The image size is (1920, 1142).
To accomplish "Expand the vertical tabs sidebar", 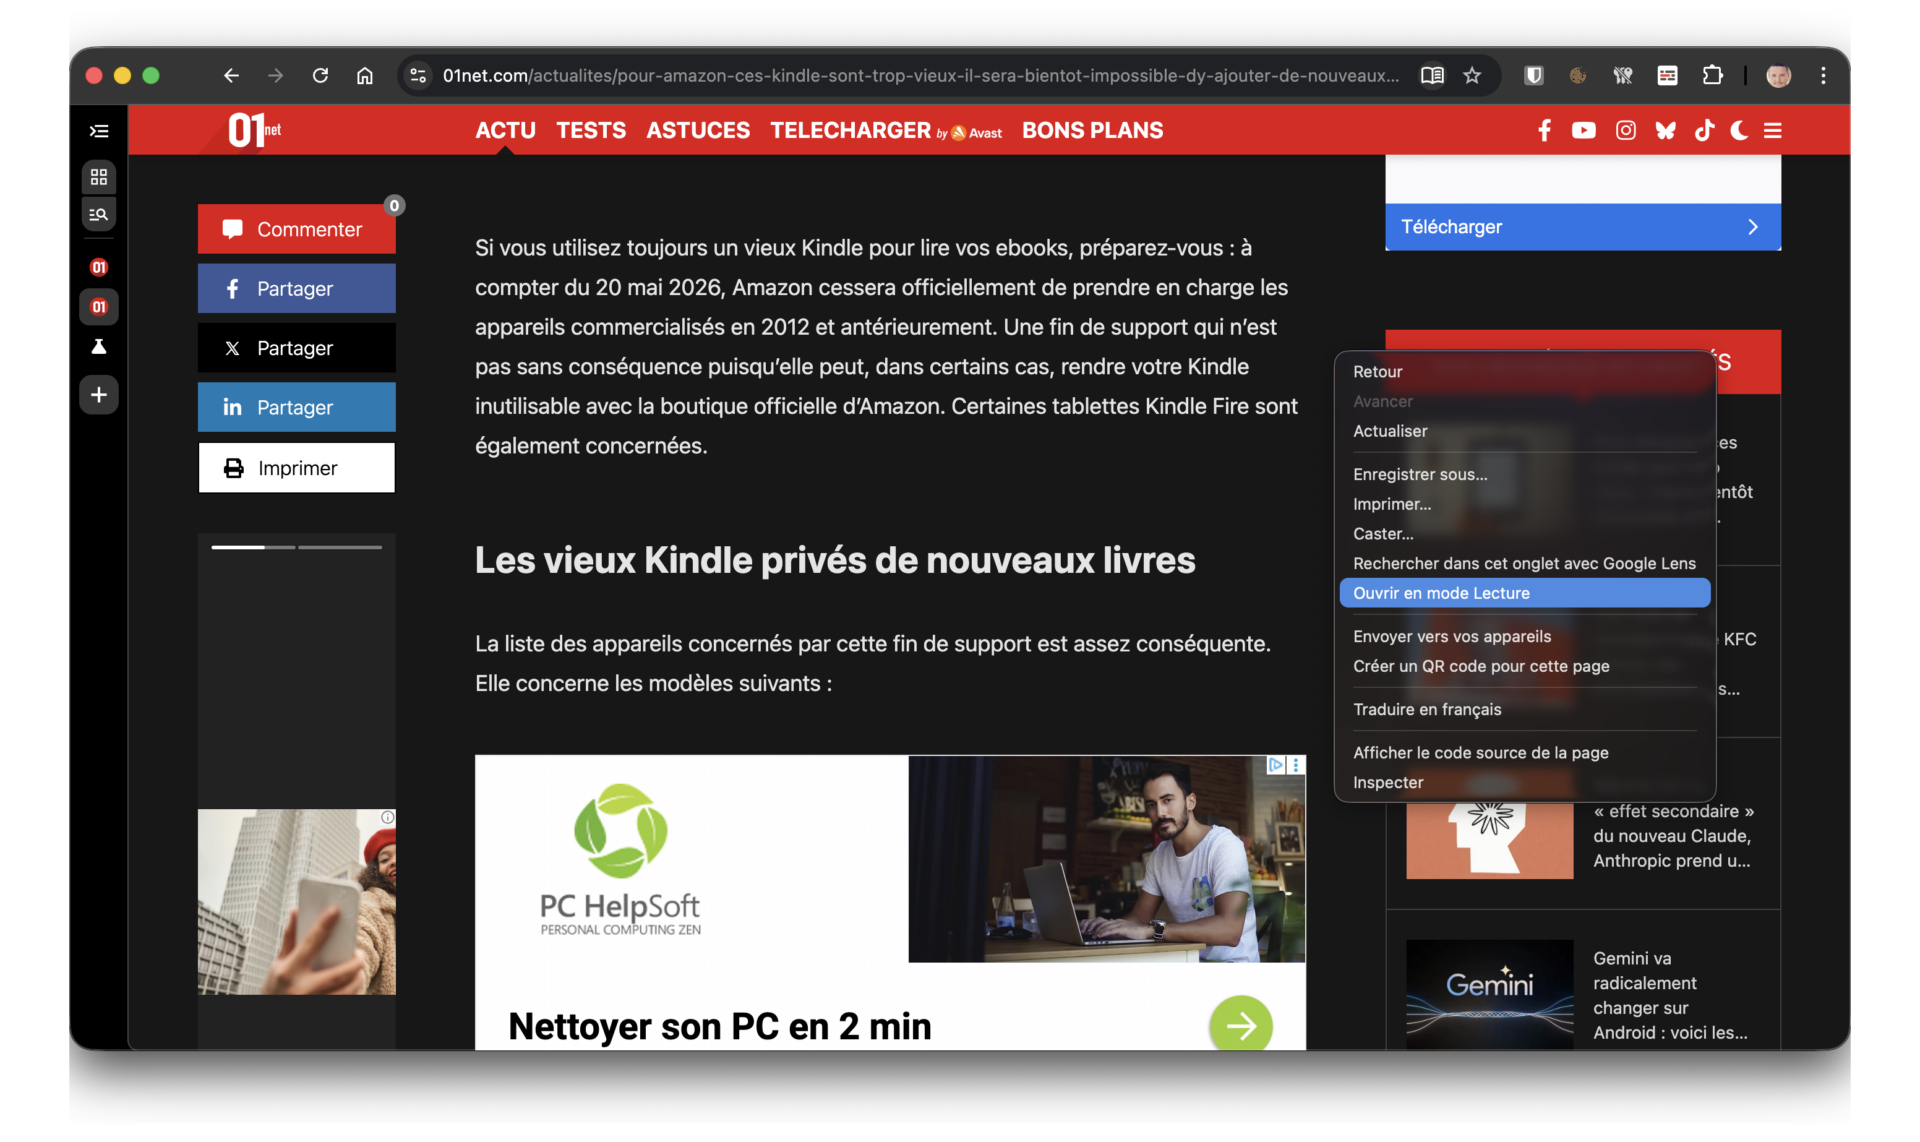I will coord(99,131).
